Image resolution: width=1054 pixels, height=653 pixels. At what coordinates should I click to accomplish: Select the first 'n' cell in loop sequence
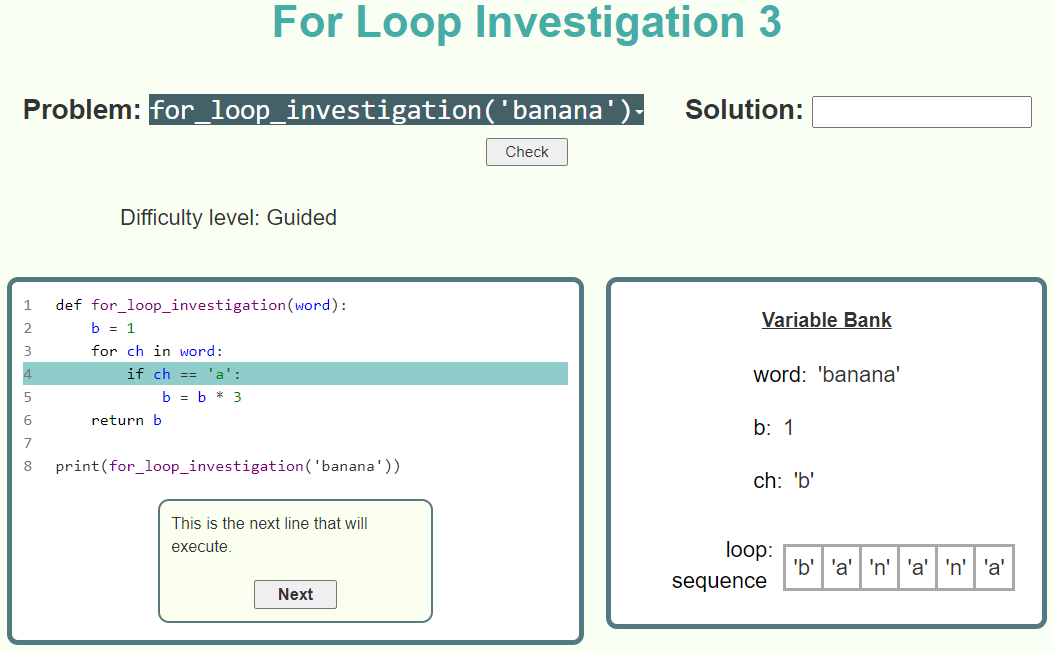tap(879, 567)
